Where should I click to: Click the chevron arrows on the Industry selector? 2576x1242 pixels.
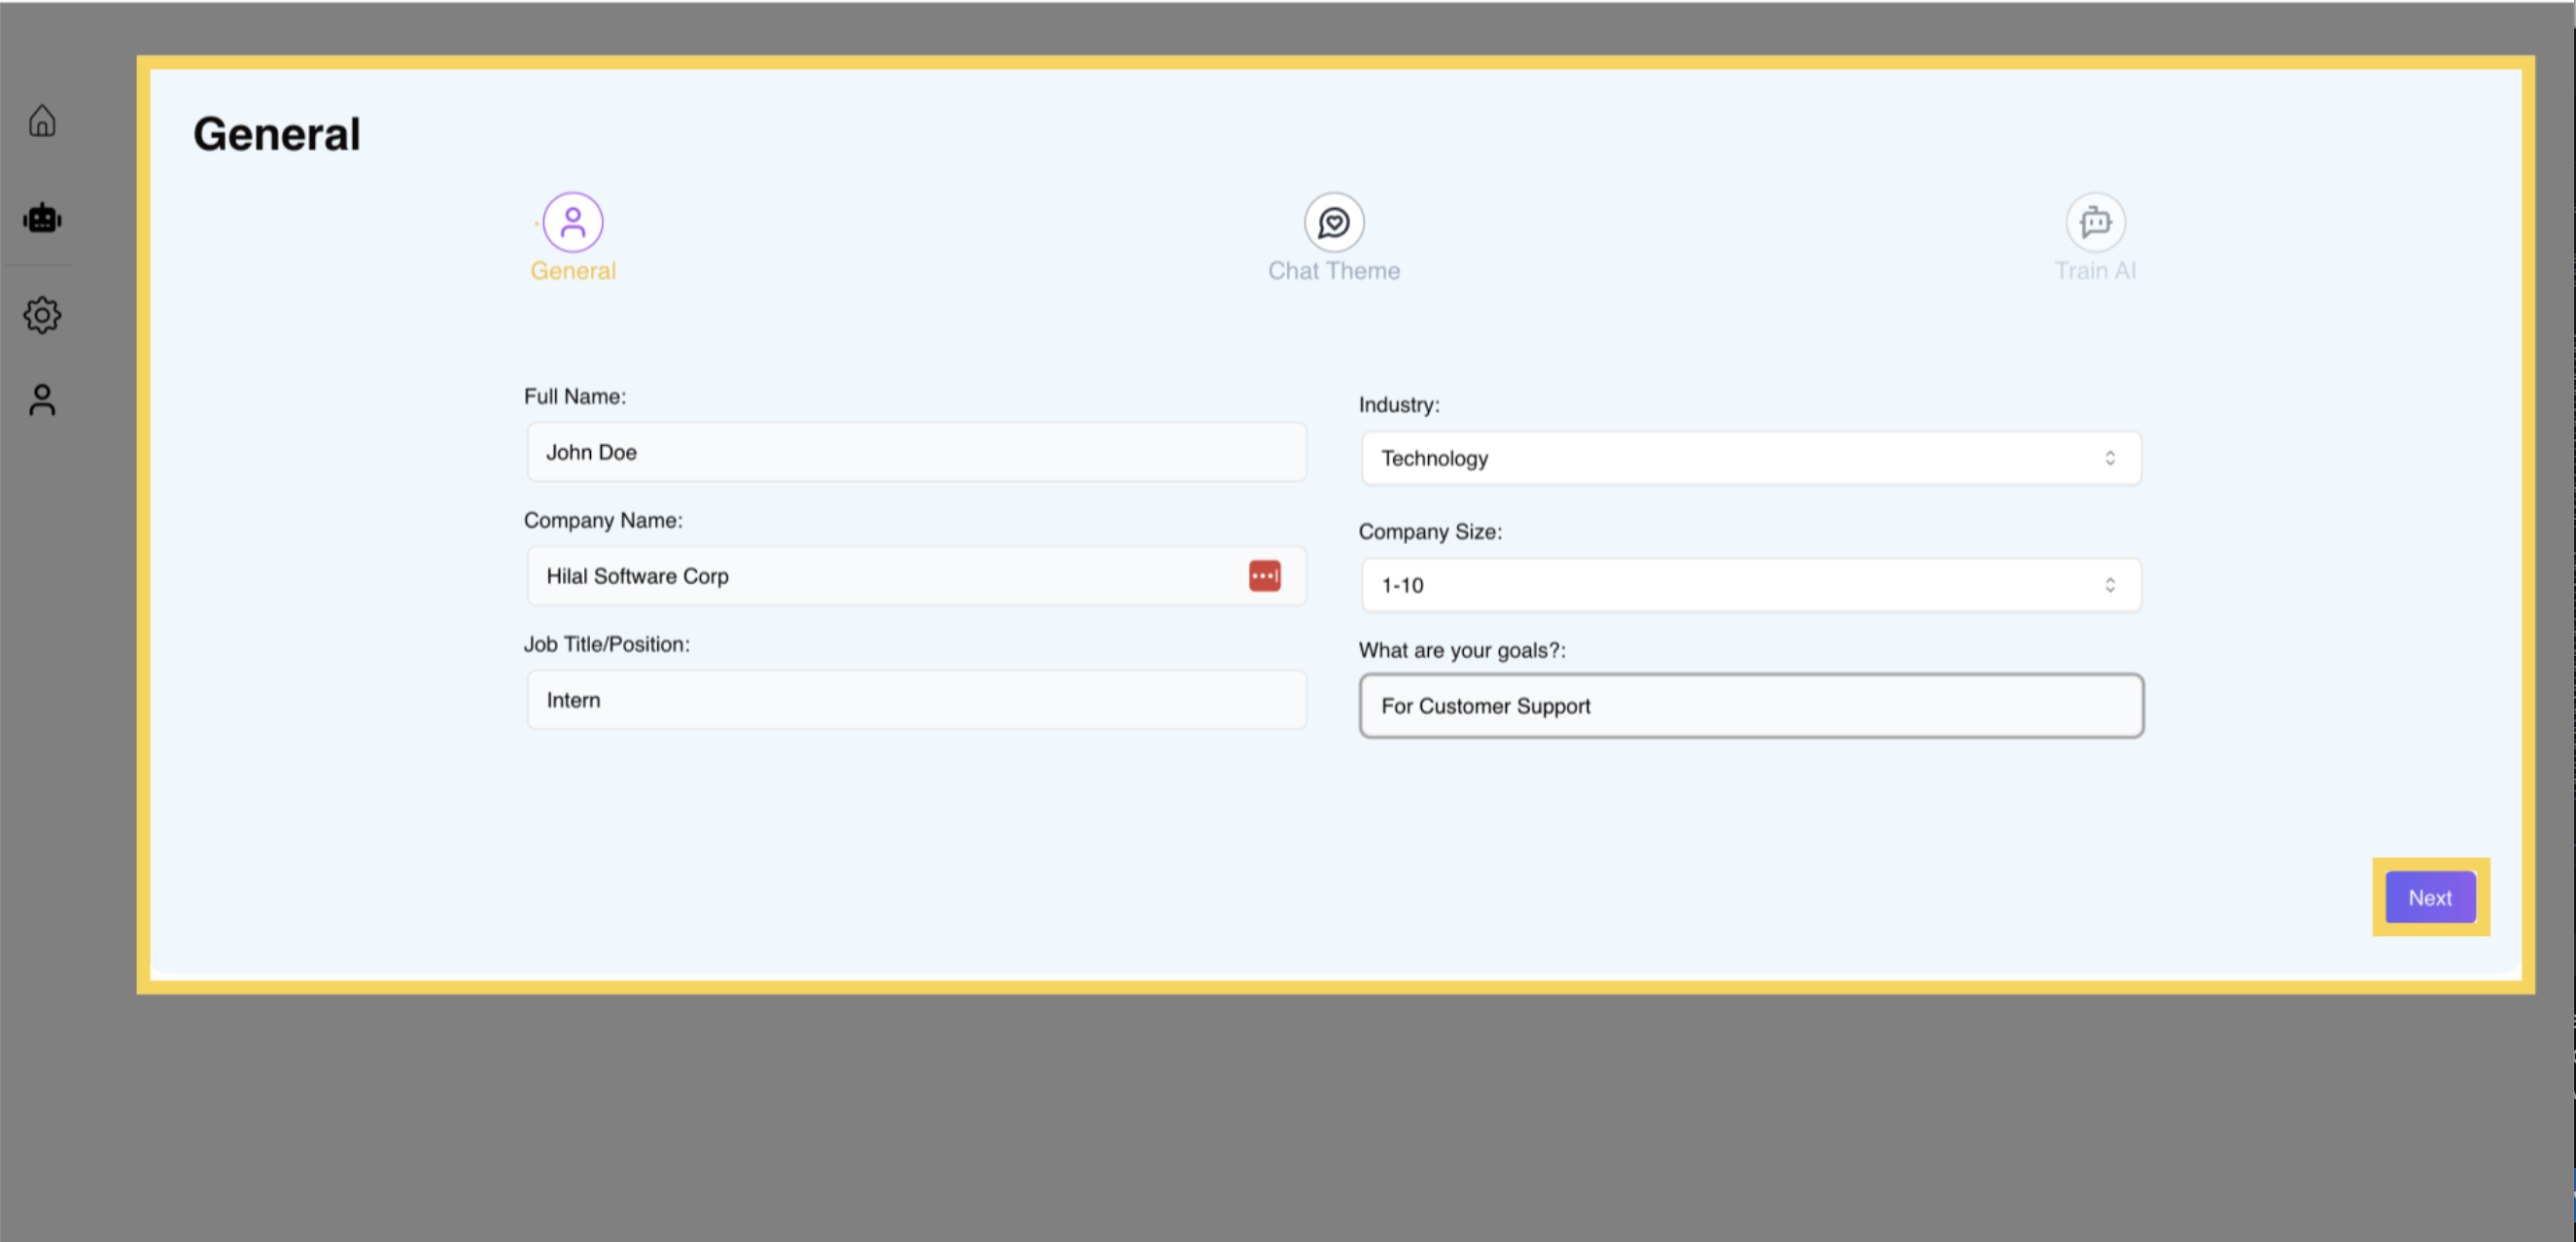pos(2111,458)
